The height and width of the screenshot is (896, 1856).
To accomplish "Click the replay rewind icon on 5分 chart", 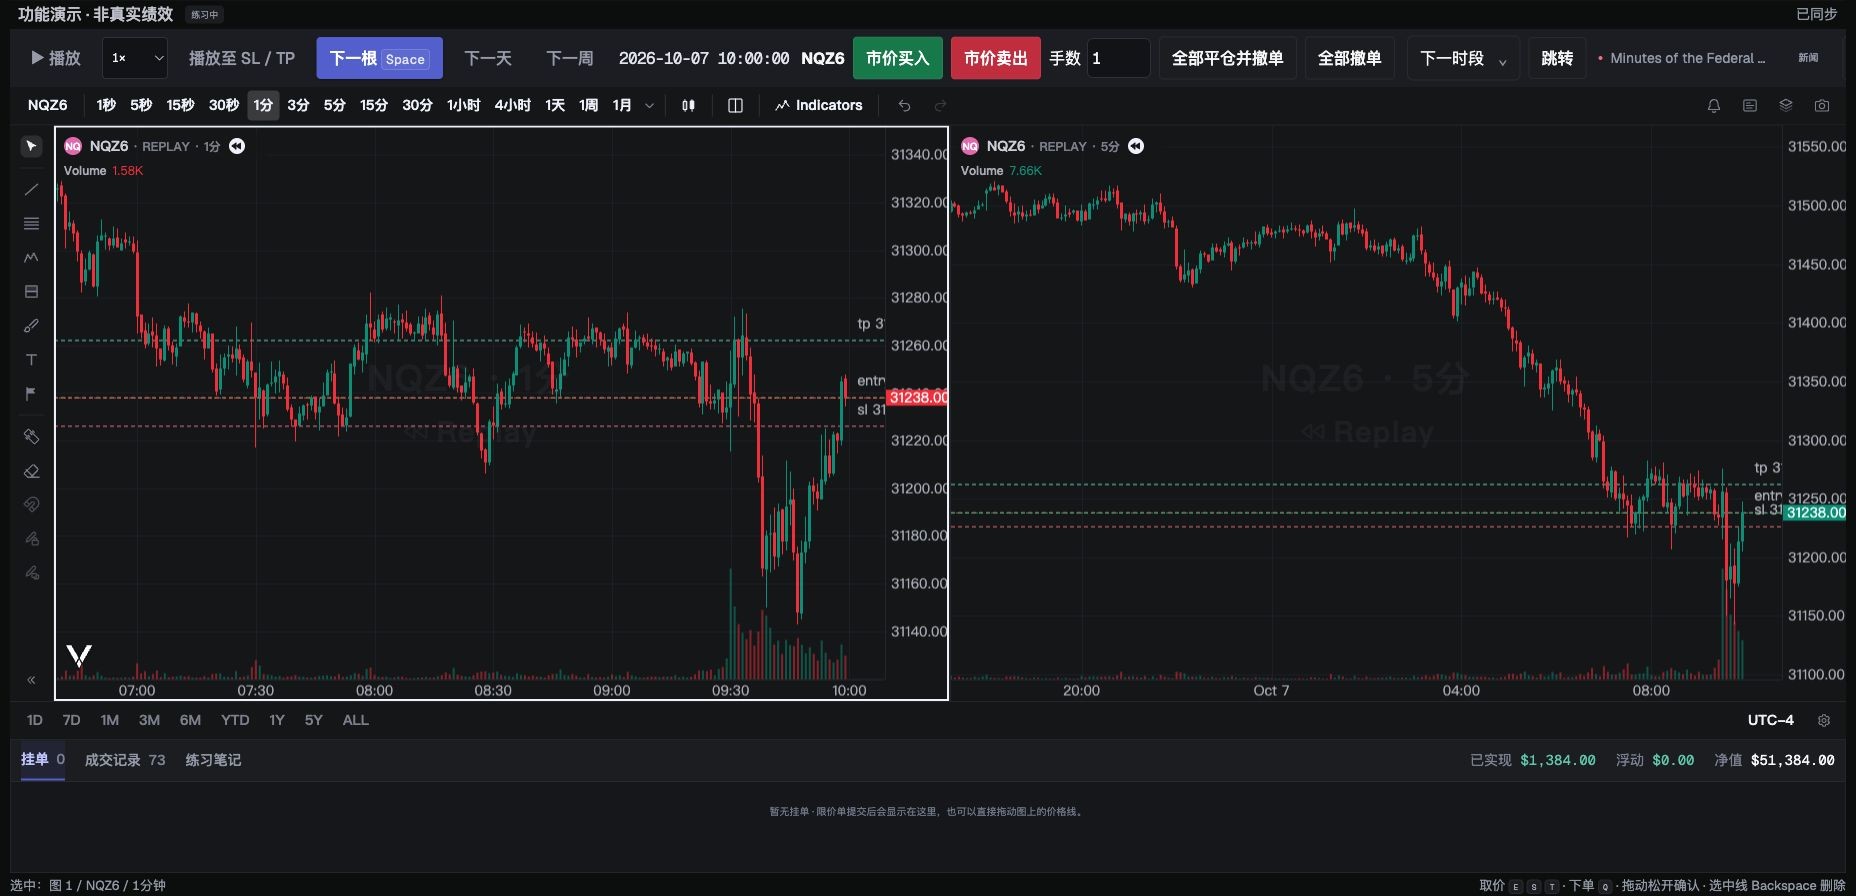I will pos(1136,146).
